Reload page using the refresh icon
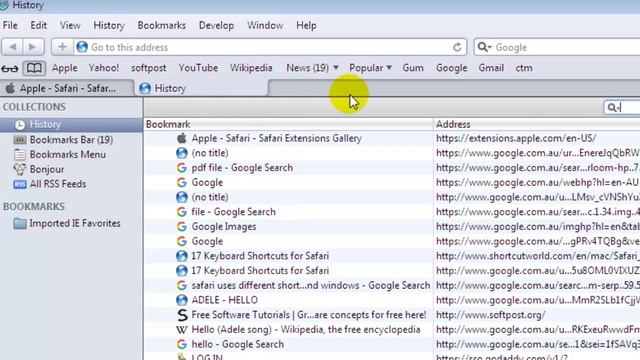The height and width of the screenshot is (360, 640). [x=457, y=47]
